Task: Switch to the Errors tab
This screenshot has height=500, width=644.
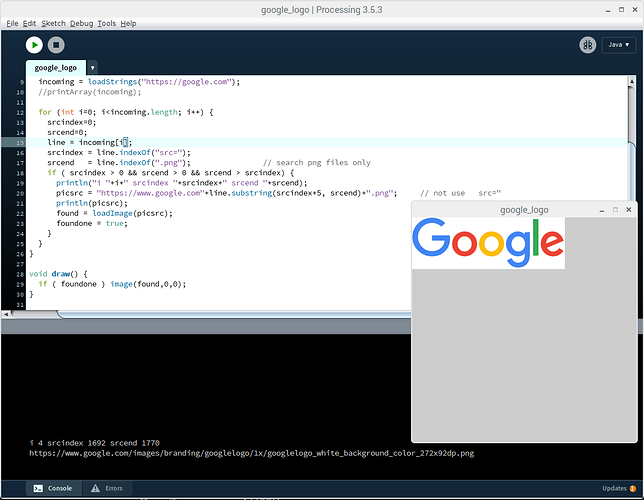Action: pyautogui.click(x=107, y=488)
